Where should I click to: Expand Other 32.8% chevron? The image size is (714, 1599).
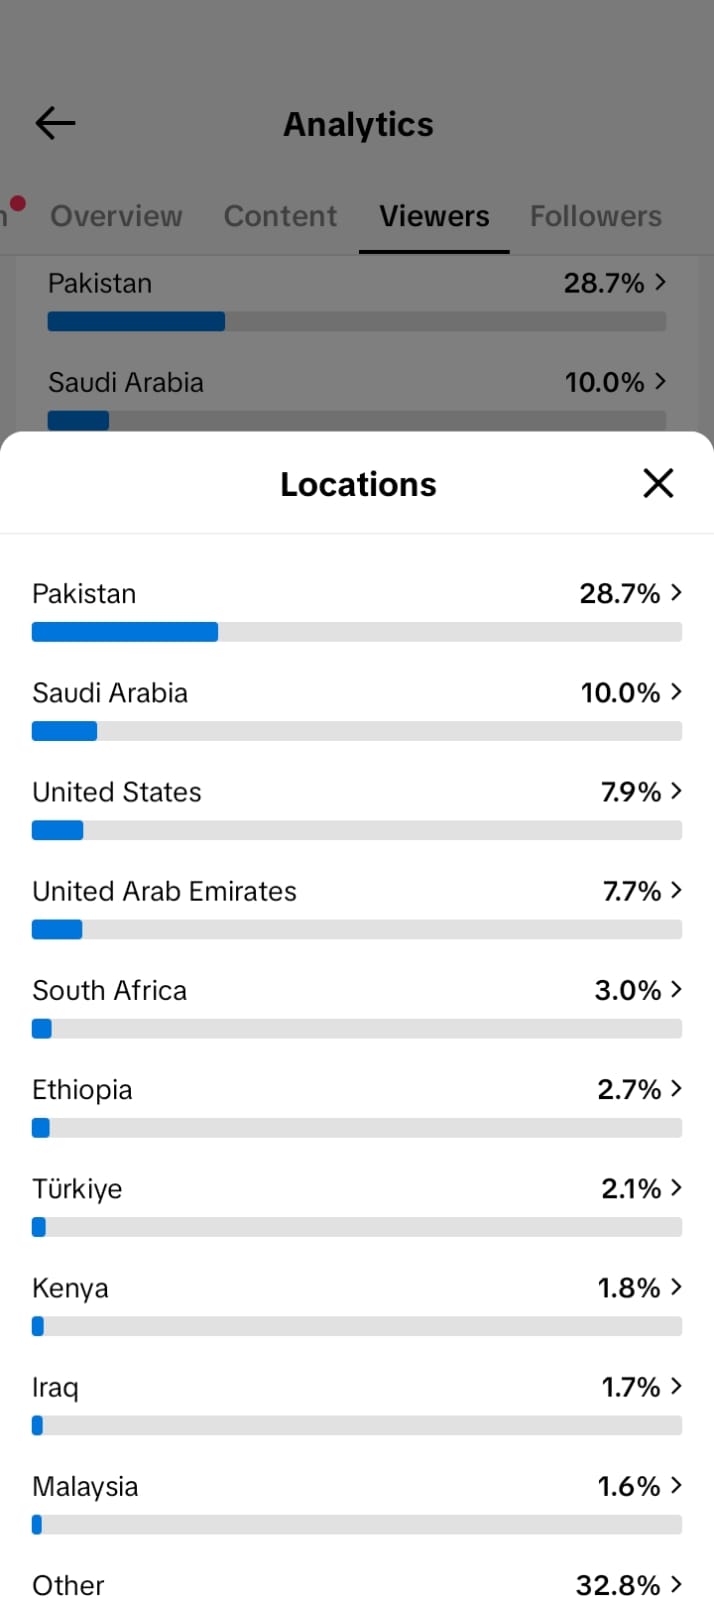click(677, 1583)
